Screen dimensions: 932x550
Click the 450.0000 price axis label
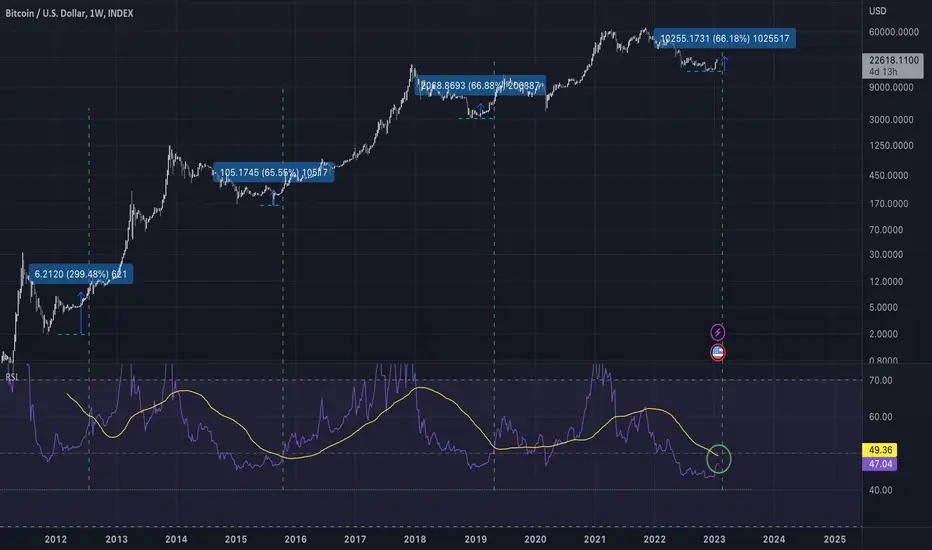[889, 175]
